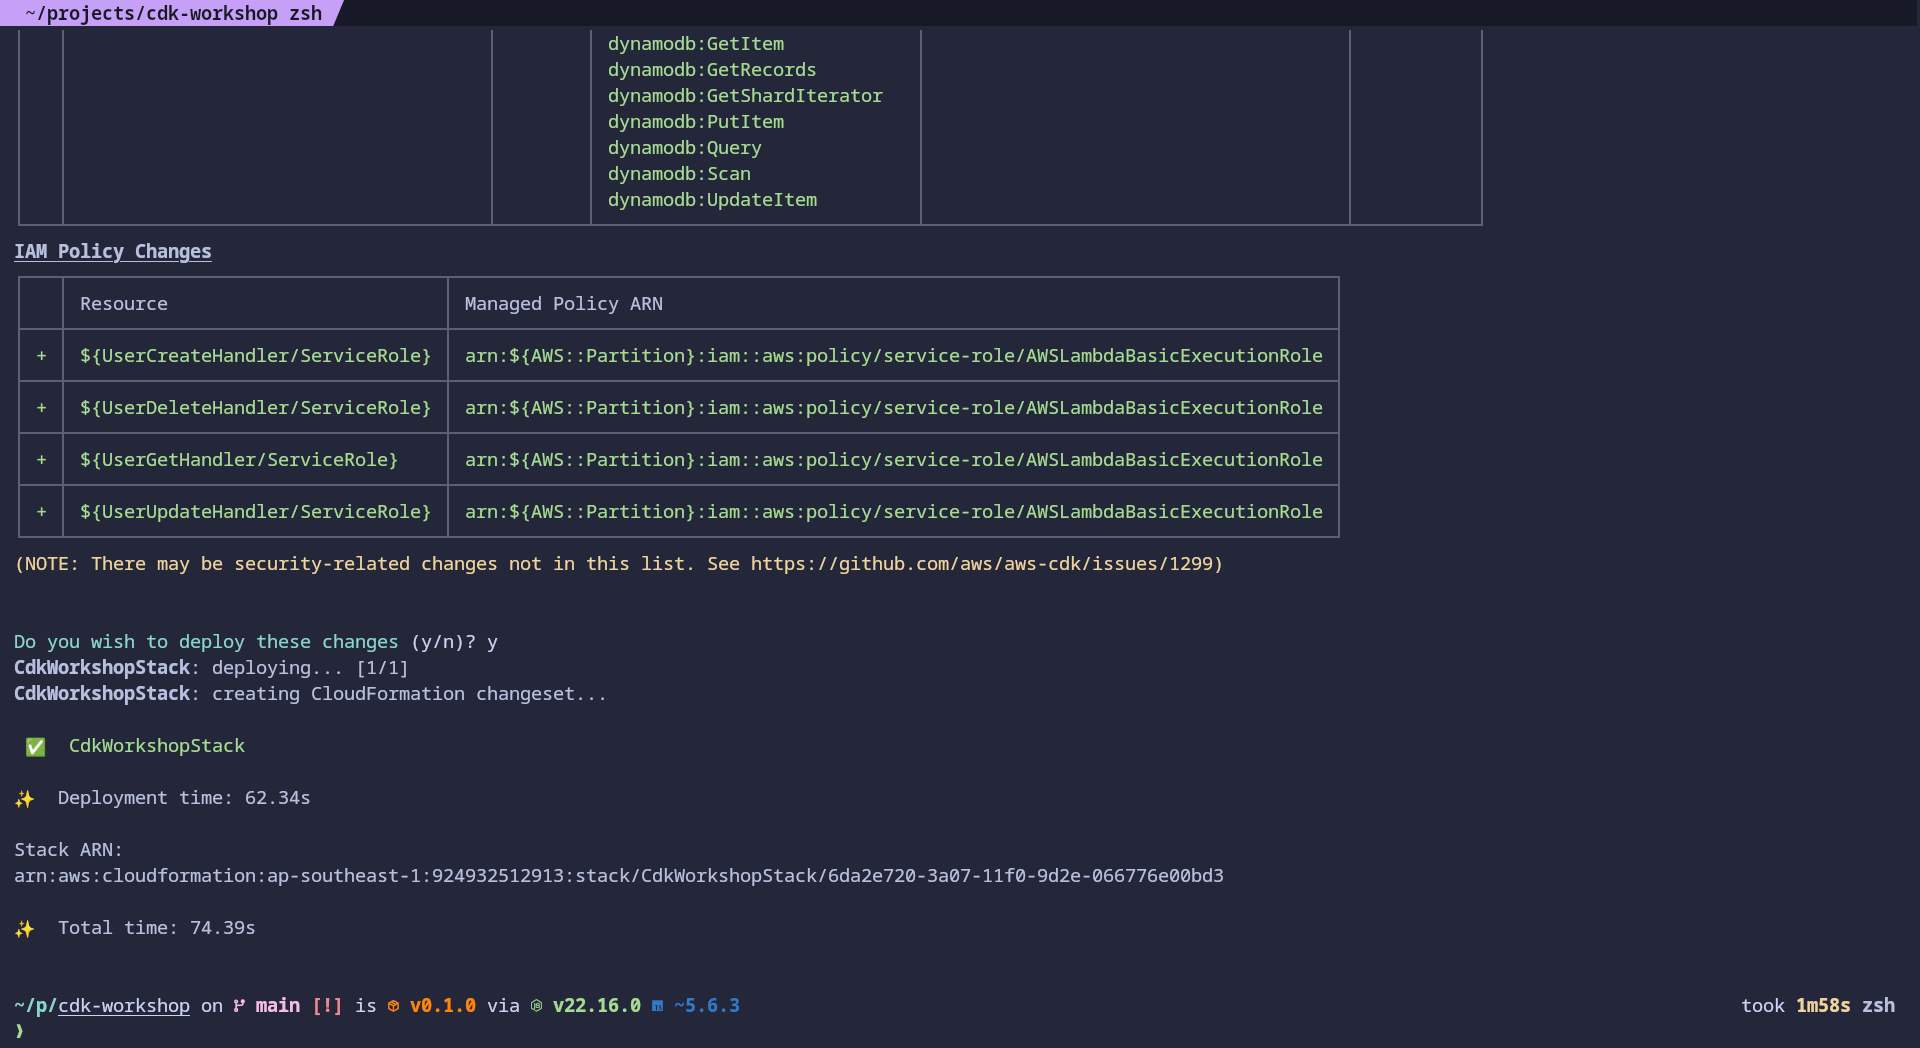Select ${UserDeleteHandler/ServiceRole} cell
The image size is (1920, 1048).
(256, 408)
